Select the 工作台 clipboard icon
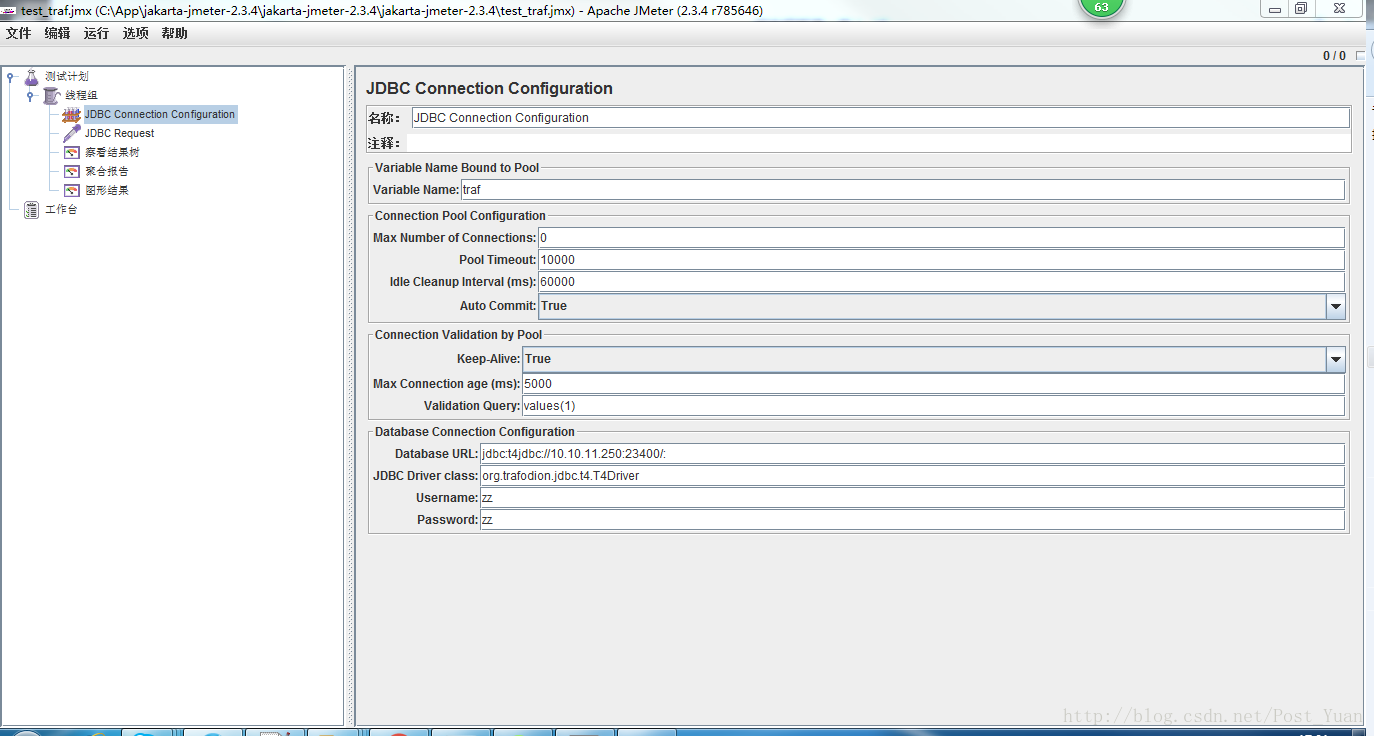This screenshot has height=736, width=1374. coord(32,209)
